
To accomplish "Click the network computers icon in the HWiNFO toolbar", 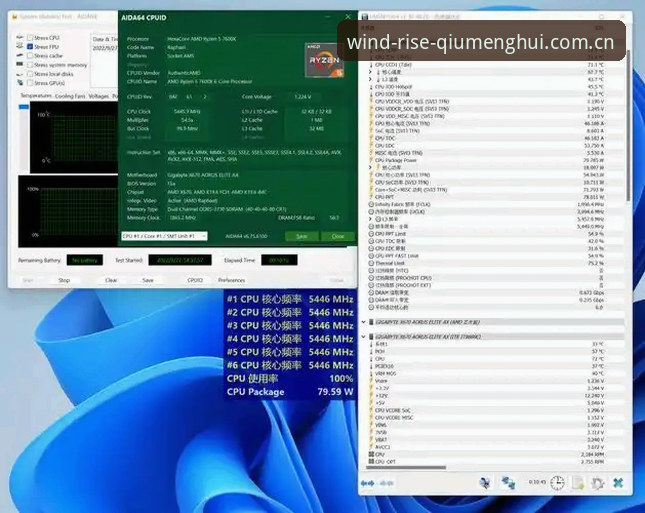I will [508, 483].
